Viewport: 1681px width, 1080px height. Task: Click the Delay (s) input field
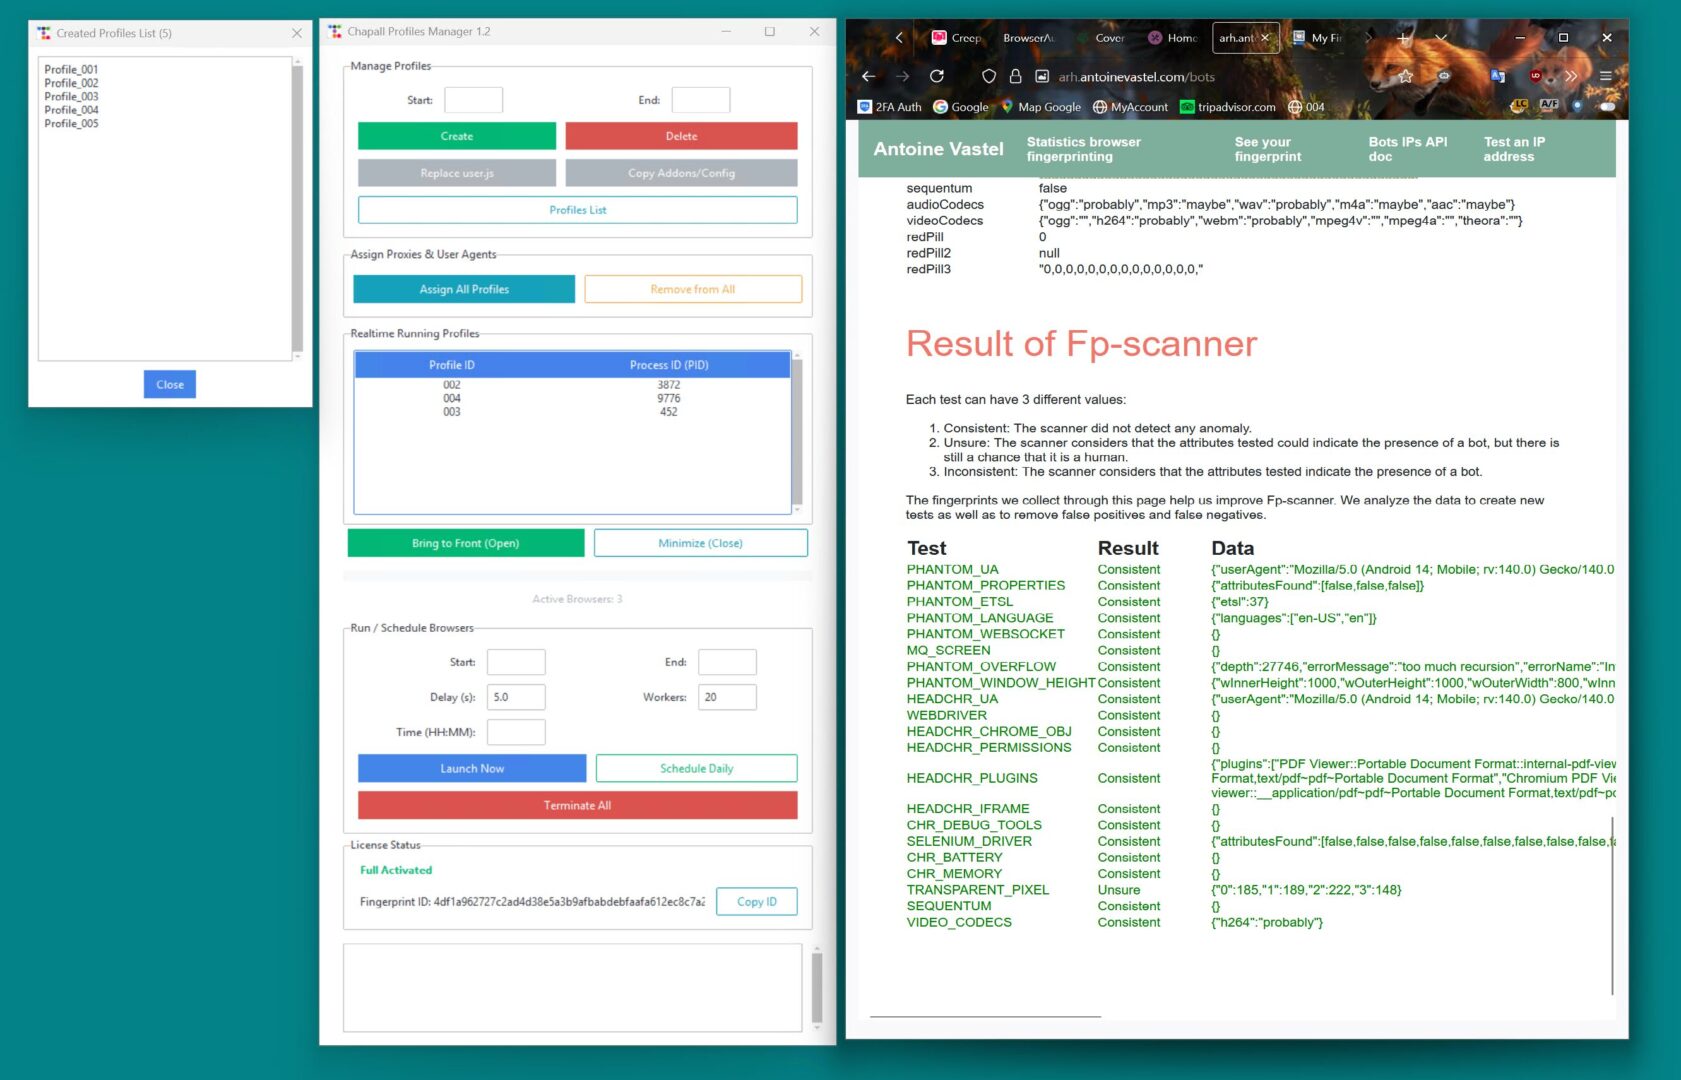515,697
